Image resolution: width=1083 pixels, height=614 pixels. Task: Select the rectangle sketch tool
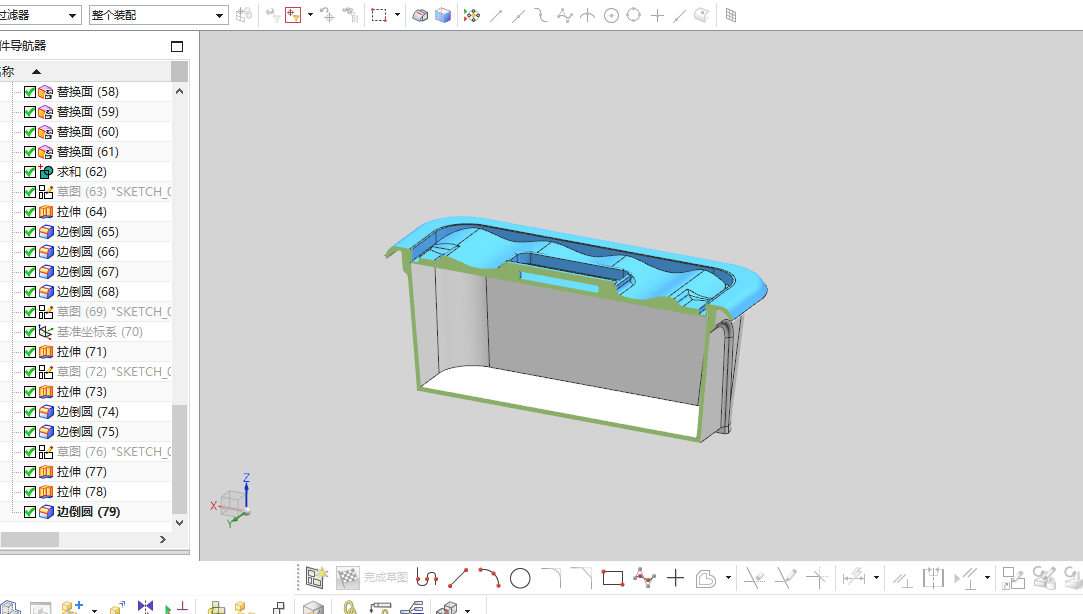[613, 578]
